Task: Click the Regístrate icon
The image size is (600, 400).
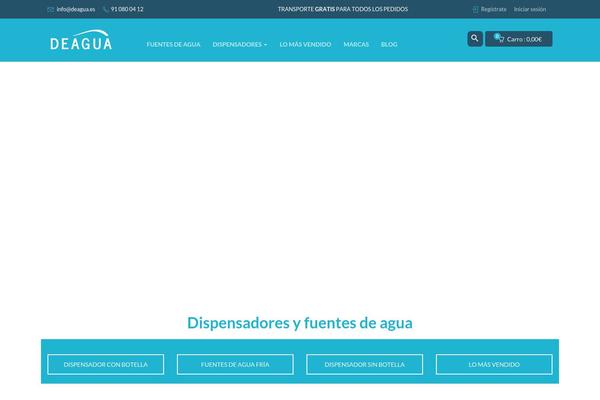Action: 476,10
